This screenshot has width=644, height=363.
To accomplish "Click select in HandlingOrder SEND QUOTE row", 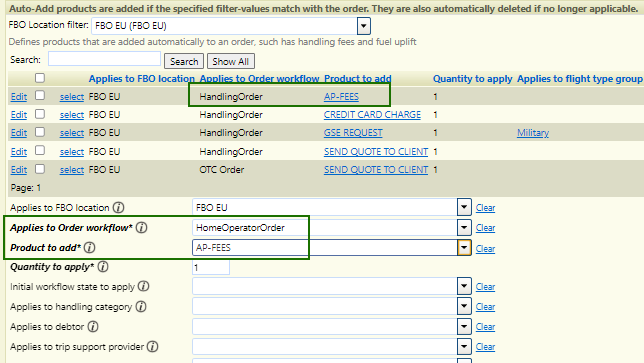I will pyautogui.click(x=72, y=152).
